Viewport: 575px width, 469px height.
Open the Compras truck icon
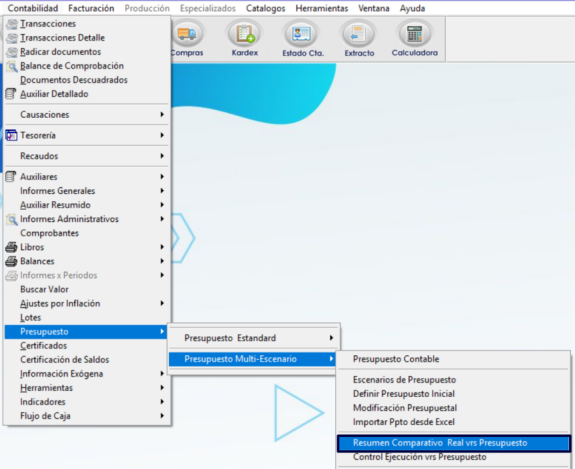click(187, 34)
